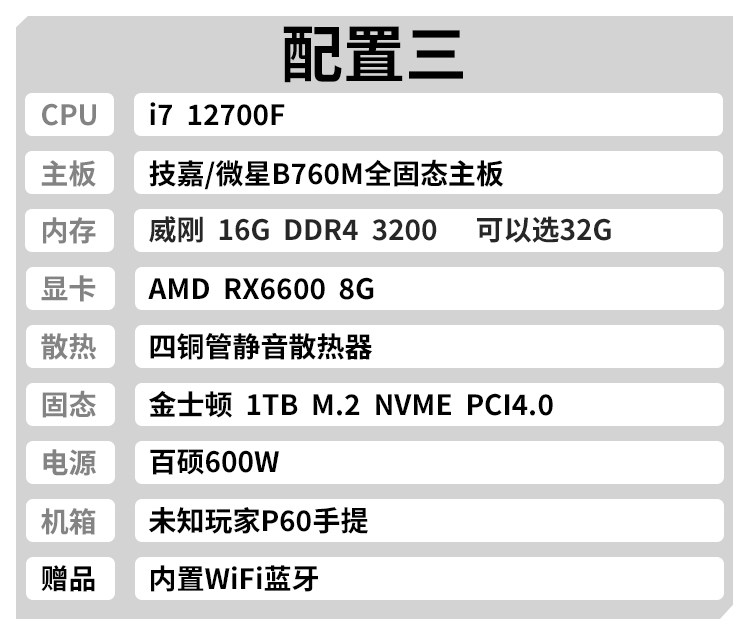Click the 可以选32G option text

tap(543, 231)
